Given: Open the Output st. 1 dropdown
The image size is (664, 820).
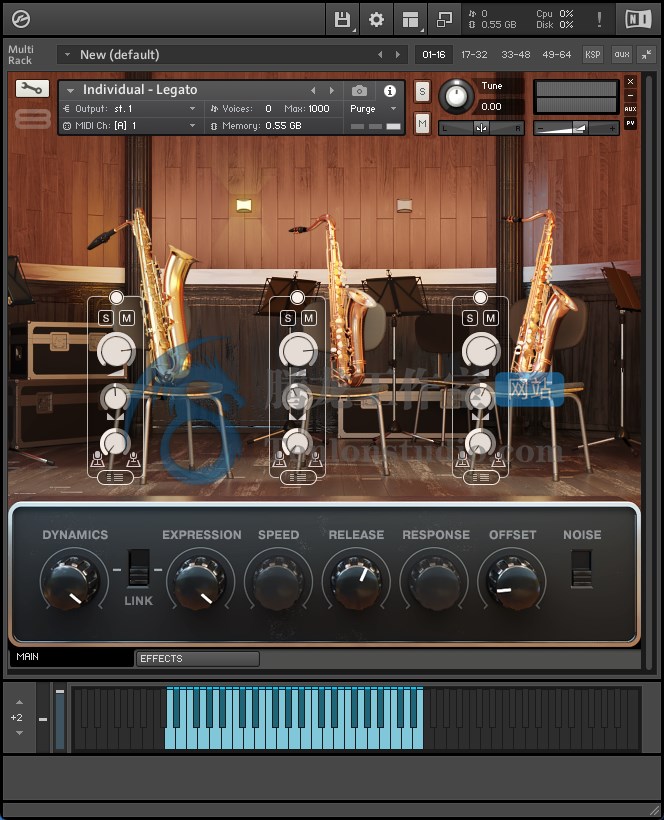Looking at the screenshot, I should click(130, 109).
